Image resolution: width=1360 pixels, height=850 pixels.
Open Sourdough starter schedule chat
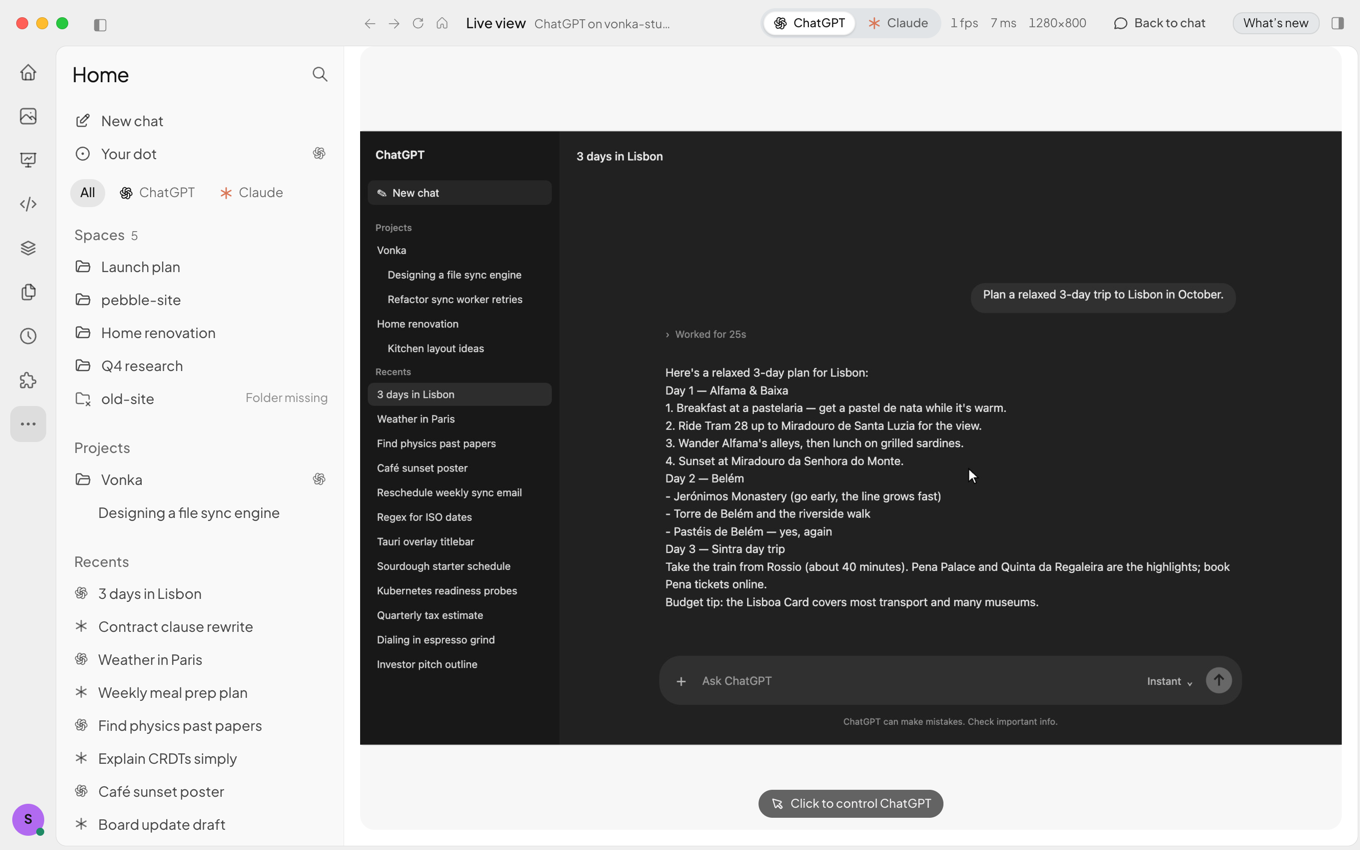[459, 566]
